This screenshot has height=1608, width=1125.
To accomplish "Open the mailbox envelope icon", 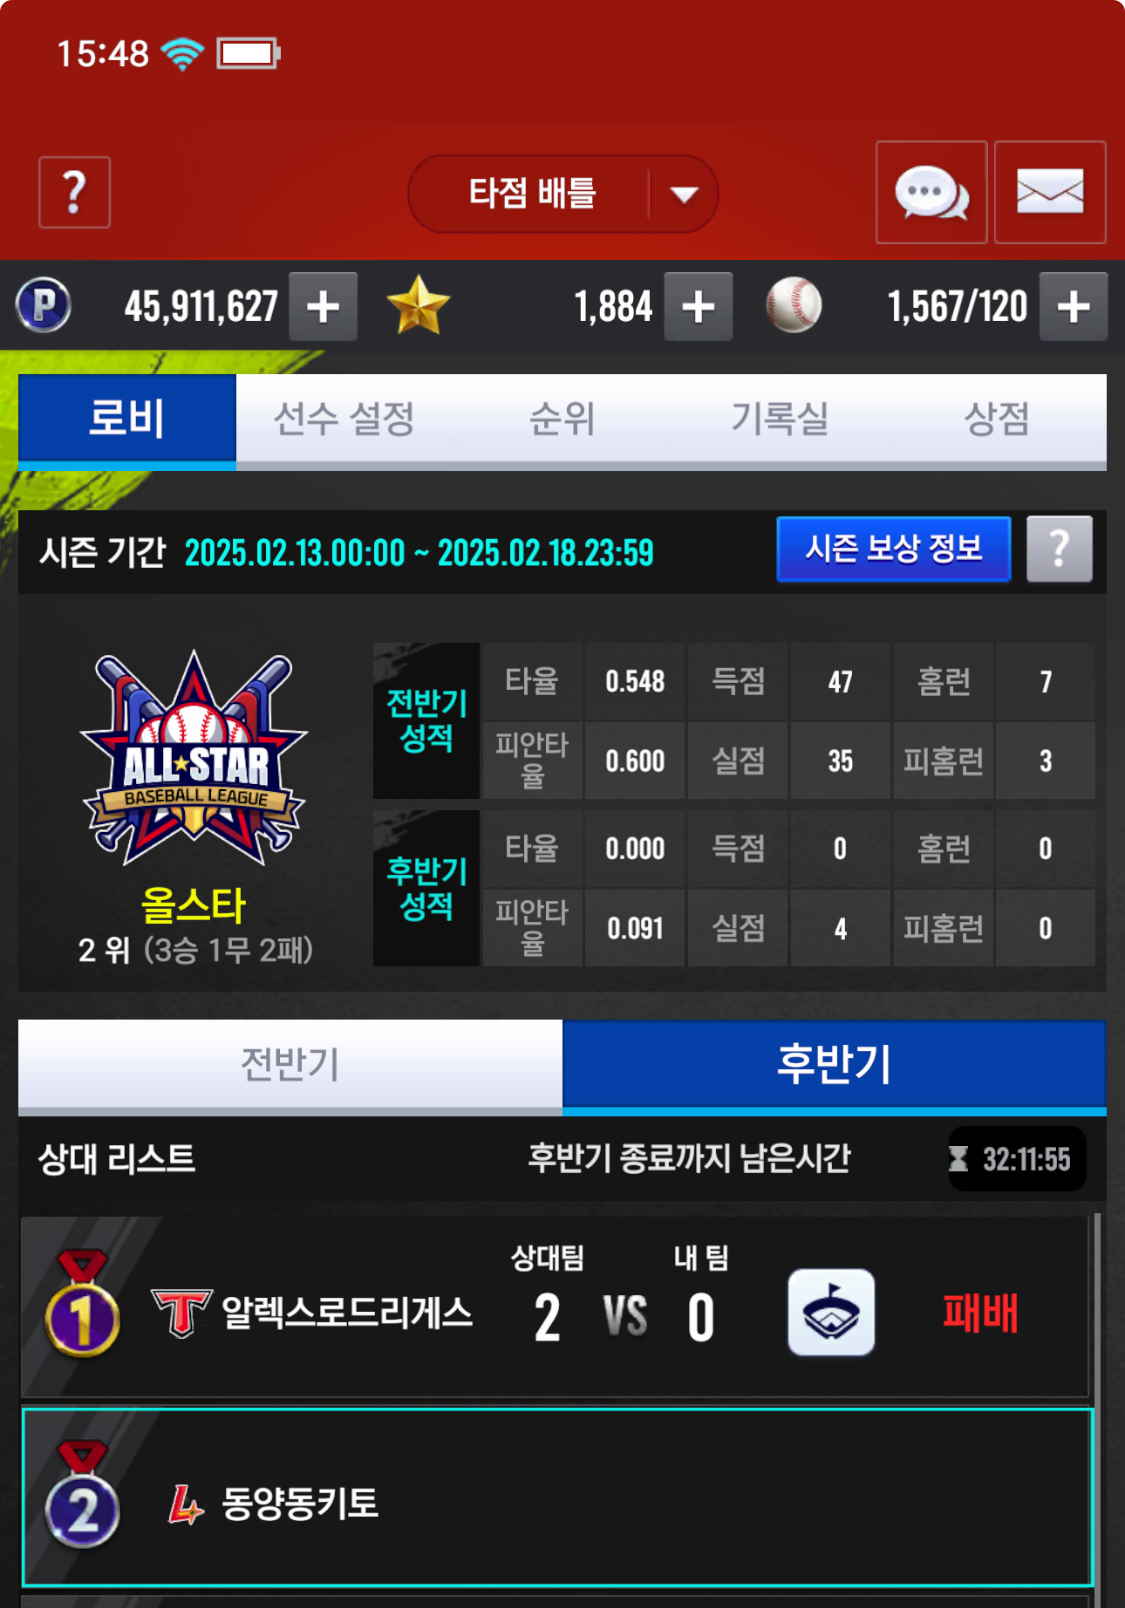I will pos(1050,192).
